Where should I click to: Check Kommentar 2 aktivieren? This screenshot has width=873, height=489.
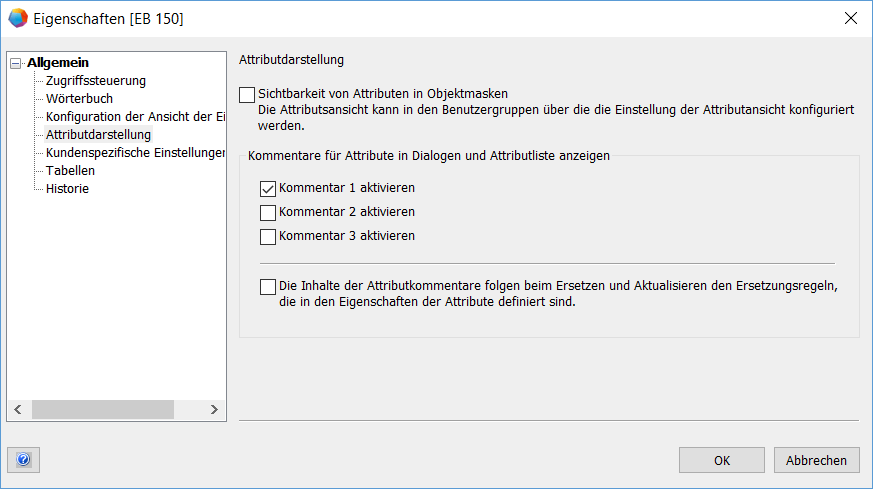[268, 212]
